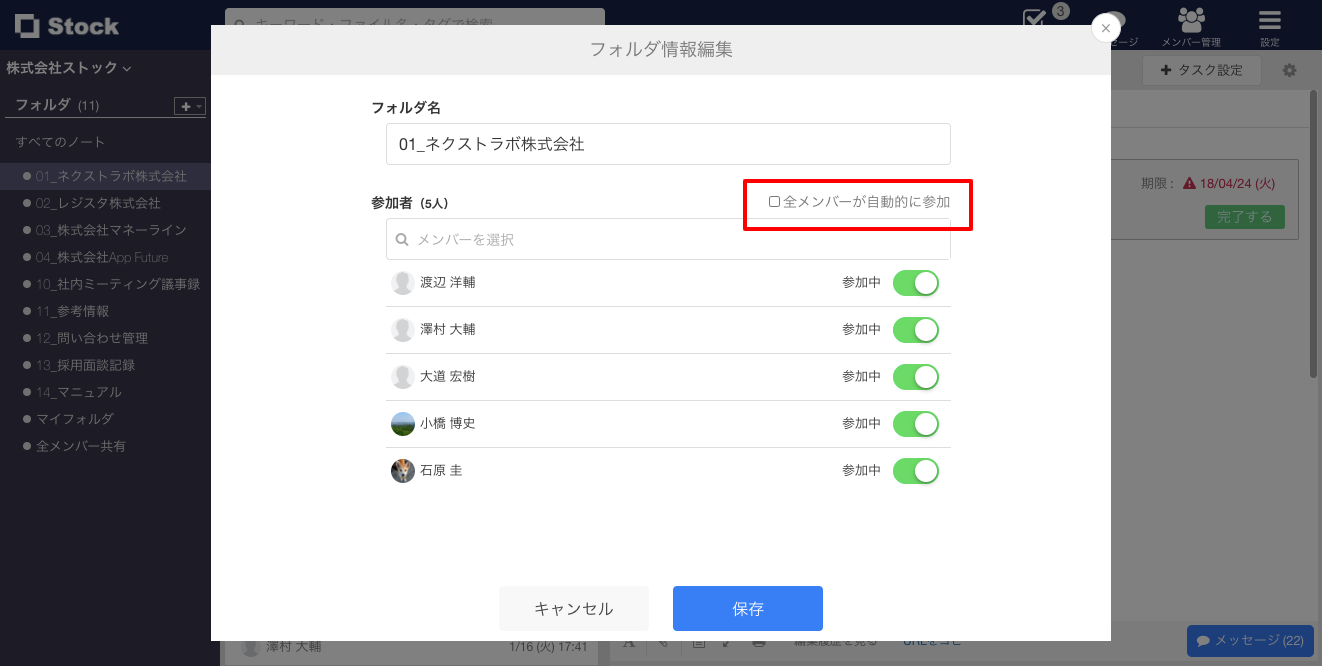Disable participation toggle for 渡辺 洋輔
Screen dimensions: 1322x666
(916, 282)
